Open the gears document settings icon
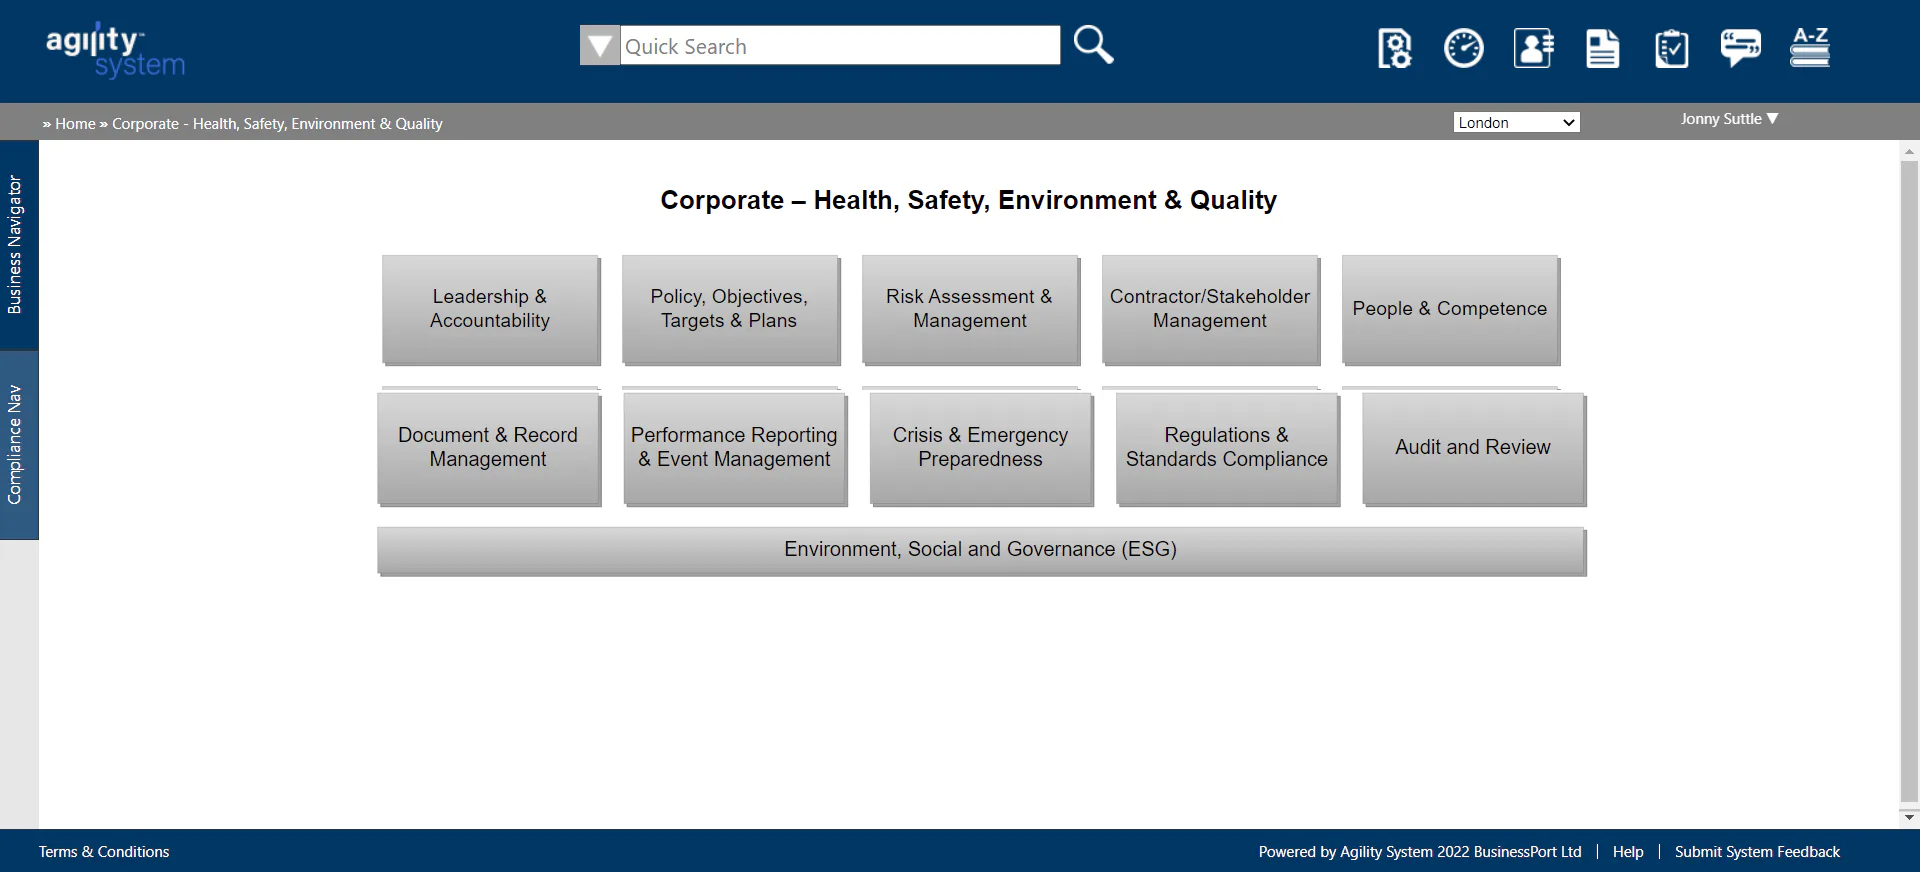 coord(1394,48)
